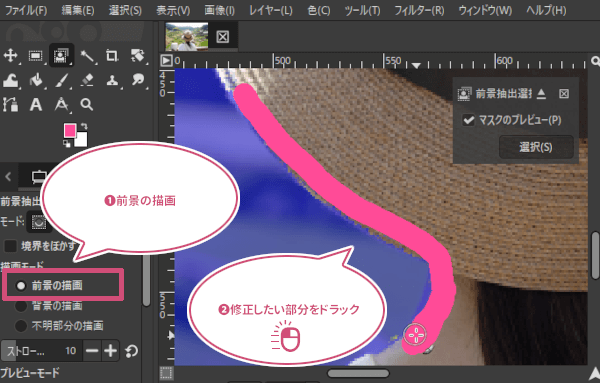Toggle マスクのプレビュー(P) checkbox
600x383 pixels.
pos(468,120)
